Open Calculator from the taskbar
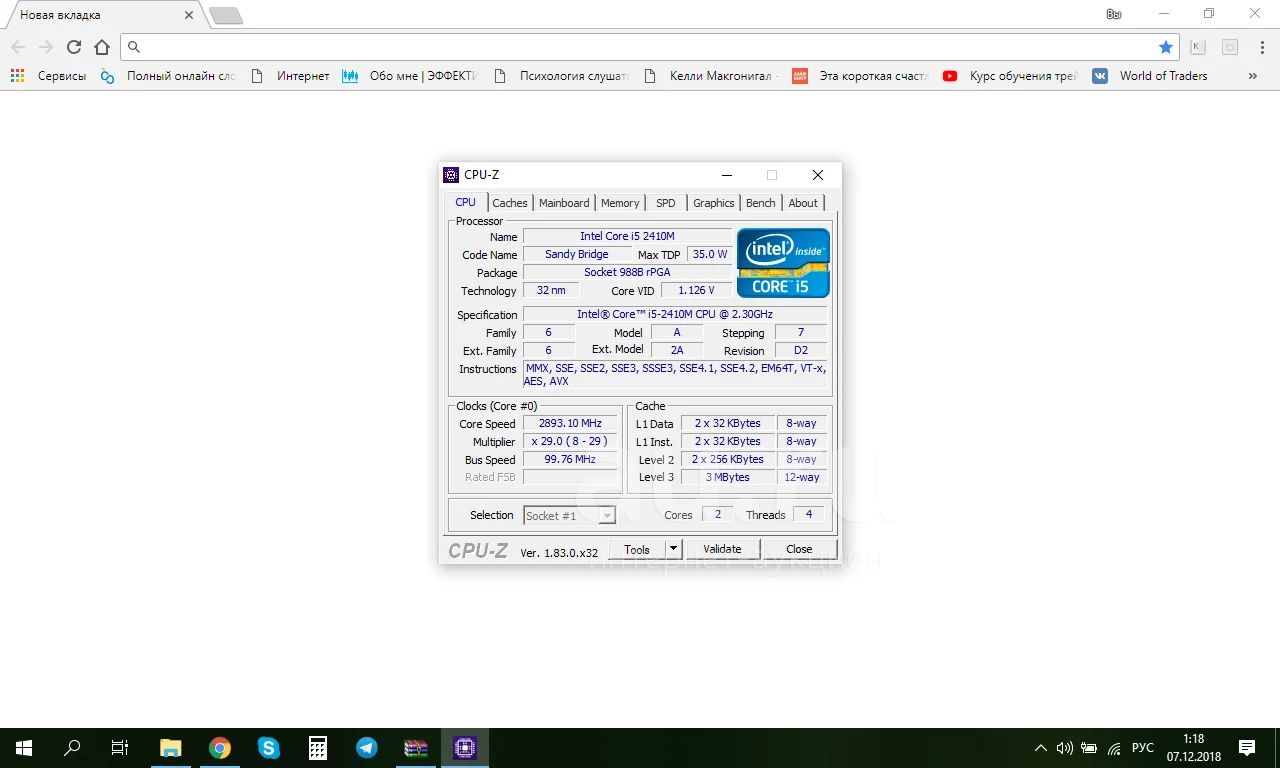 [x=318, y=748]
